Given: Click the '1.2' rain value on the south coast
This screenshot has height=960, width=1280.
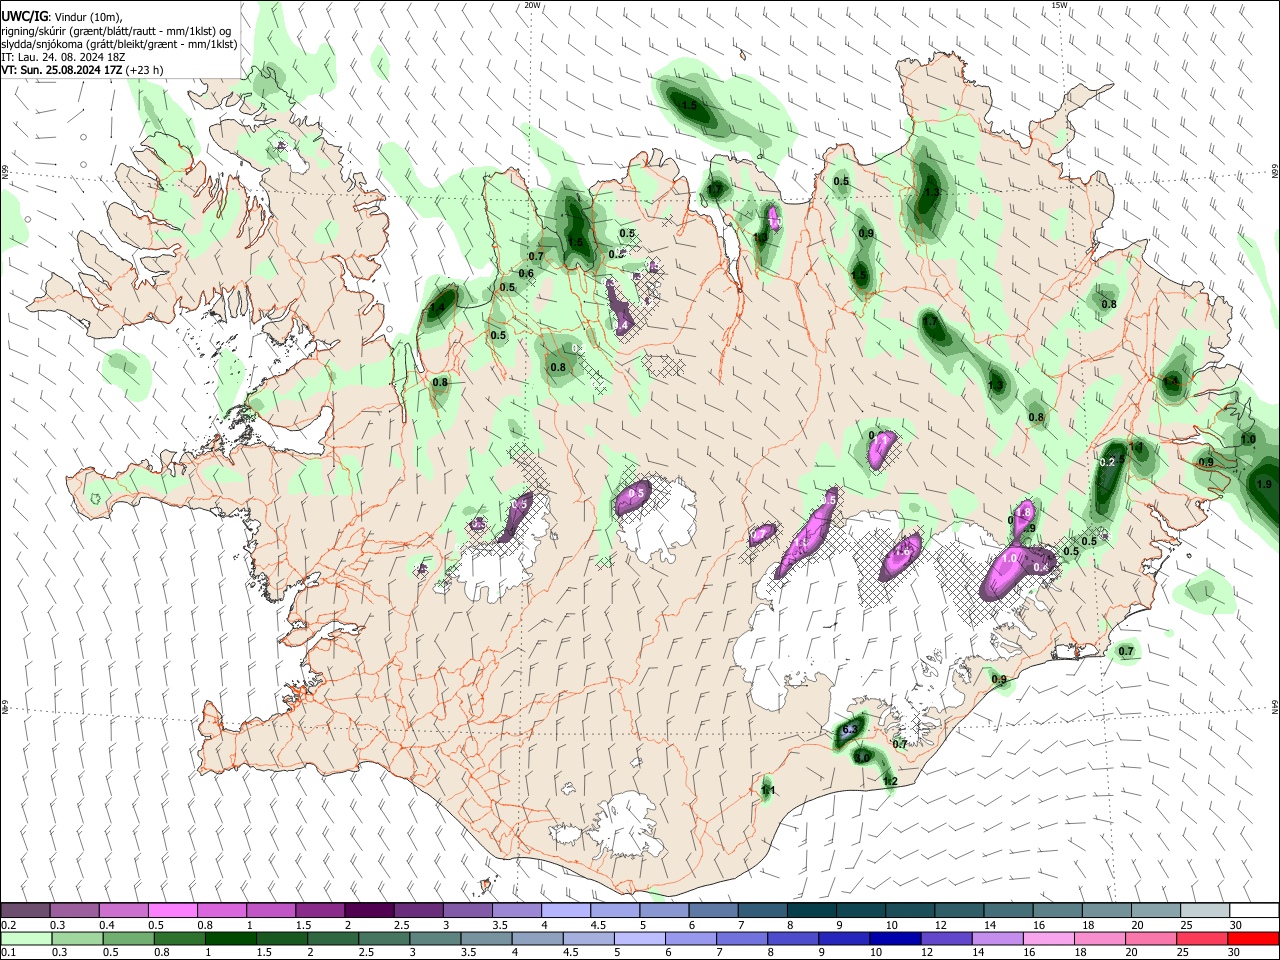Looking at the screenshot, I should pos(890,781).
